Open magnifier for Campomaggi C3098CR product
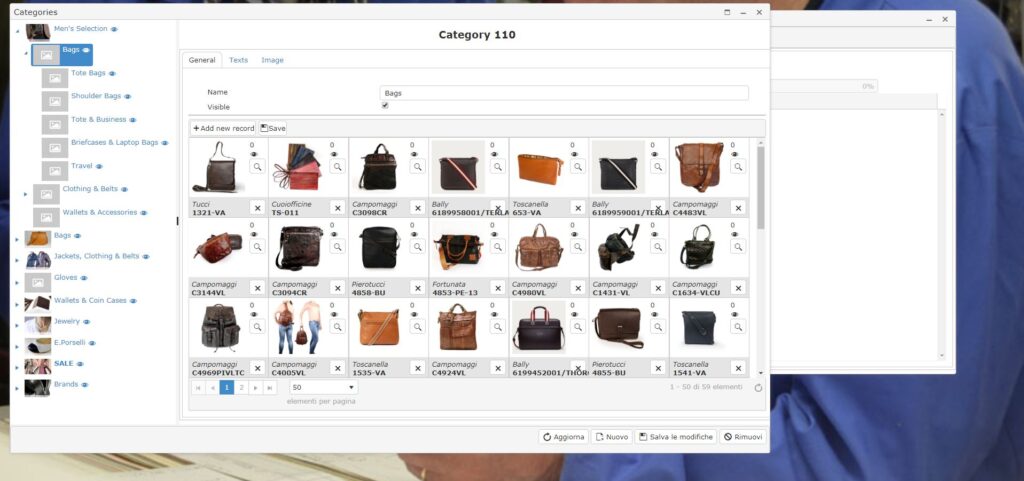 pyautogui.click(x=418, y=167)
